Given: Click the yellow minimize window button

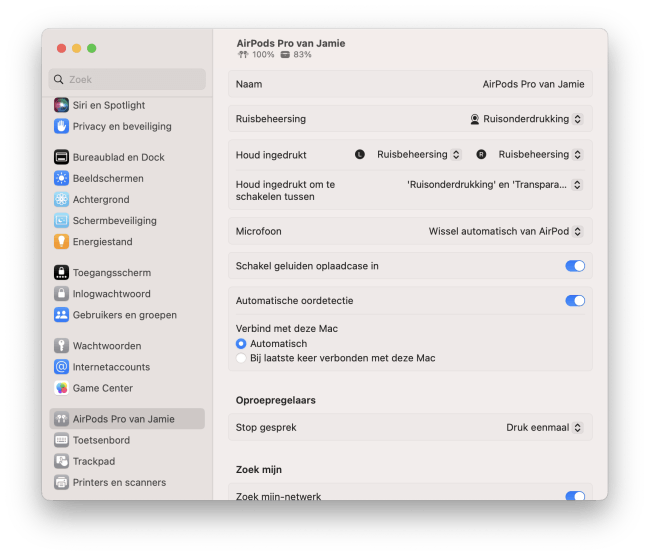Looking at the screenshot, I should 77,49.
